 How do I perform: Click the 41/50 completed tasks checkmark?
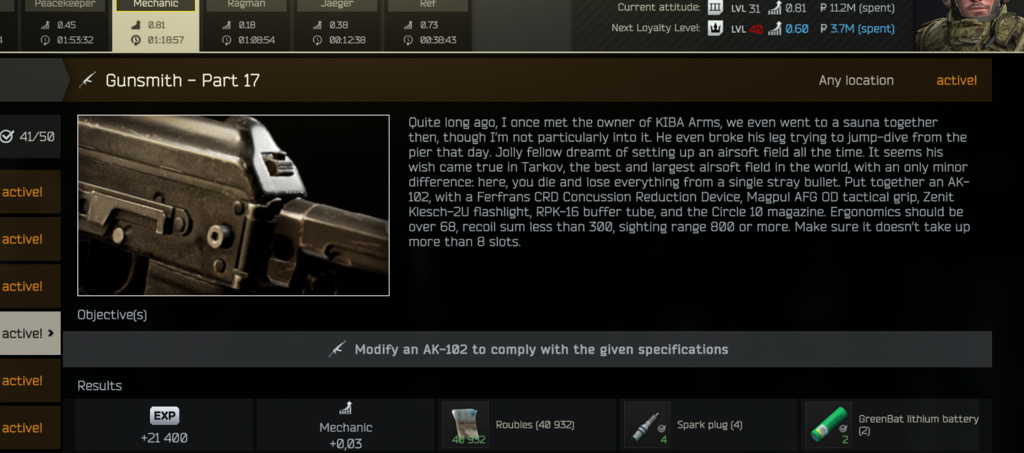[x=7, y=137]
